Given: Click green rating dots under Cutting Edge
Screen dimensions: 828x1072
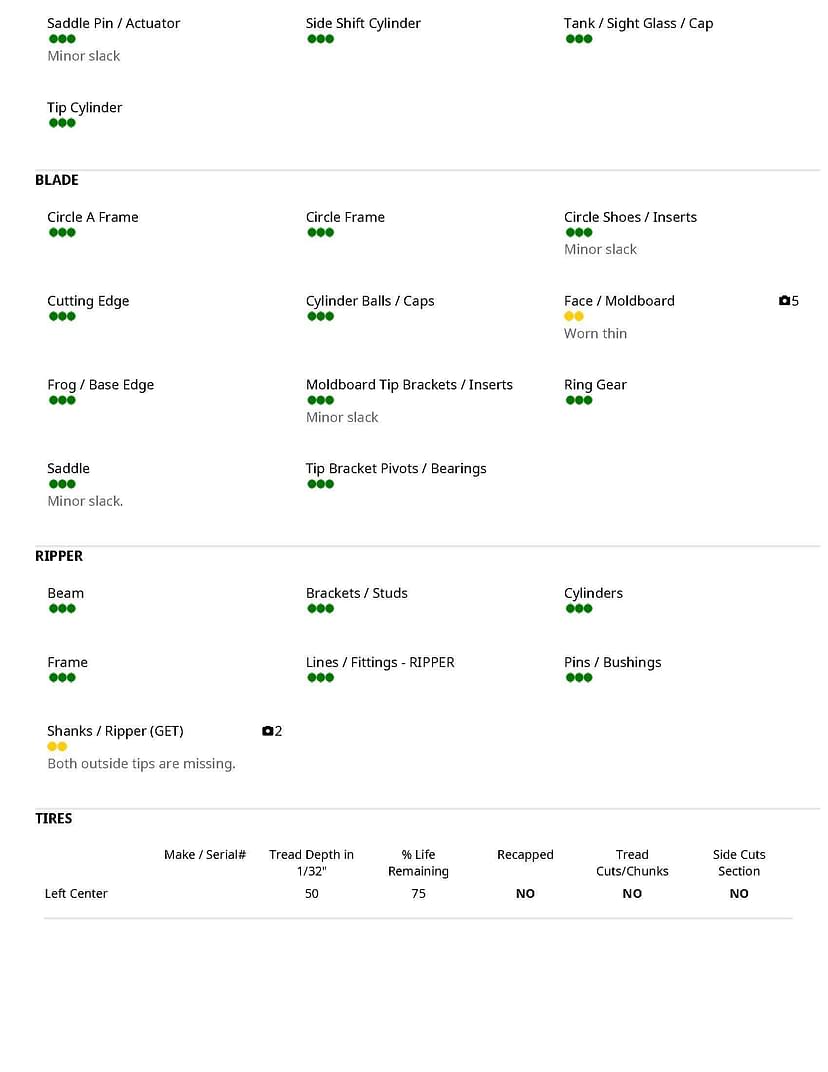Looking at the screenshot, I should [62, 316].
